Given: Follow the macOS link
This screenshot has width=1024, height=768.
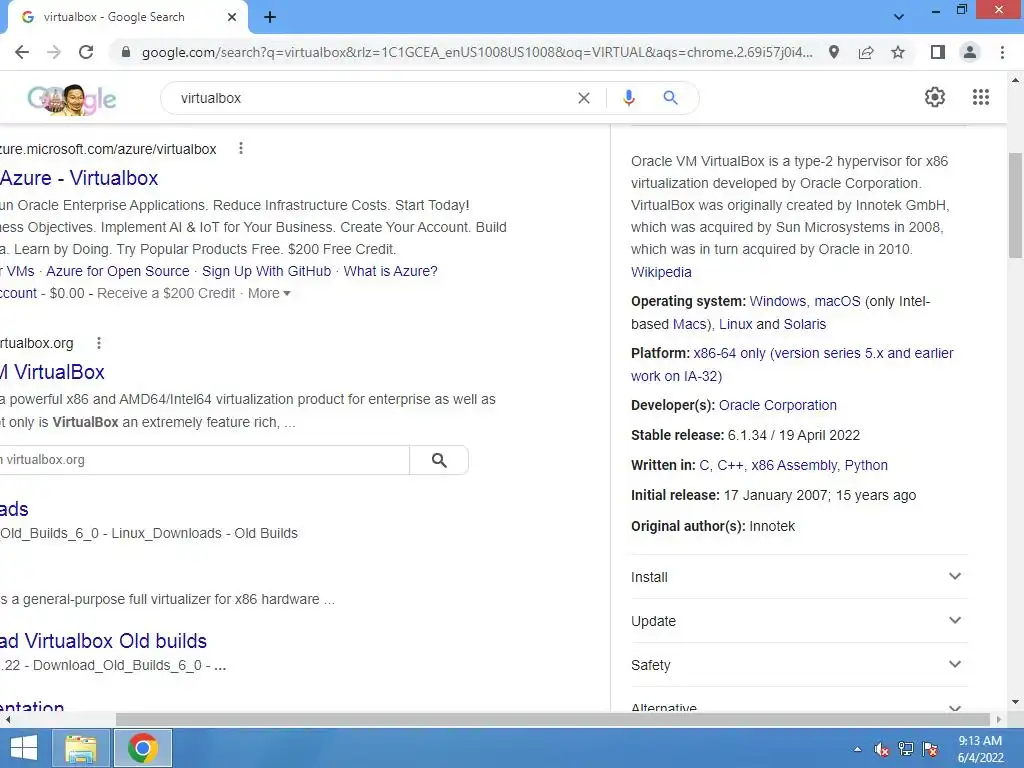Looking at the screenshot, I should point(837,301).
